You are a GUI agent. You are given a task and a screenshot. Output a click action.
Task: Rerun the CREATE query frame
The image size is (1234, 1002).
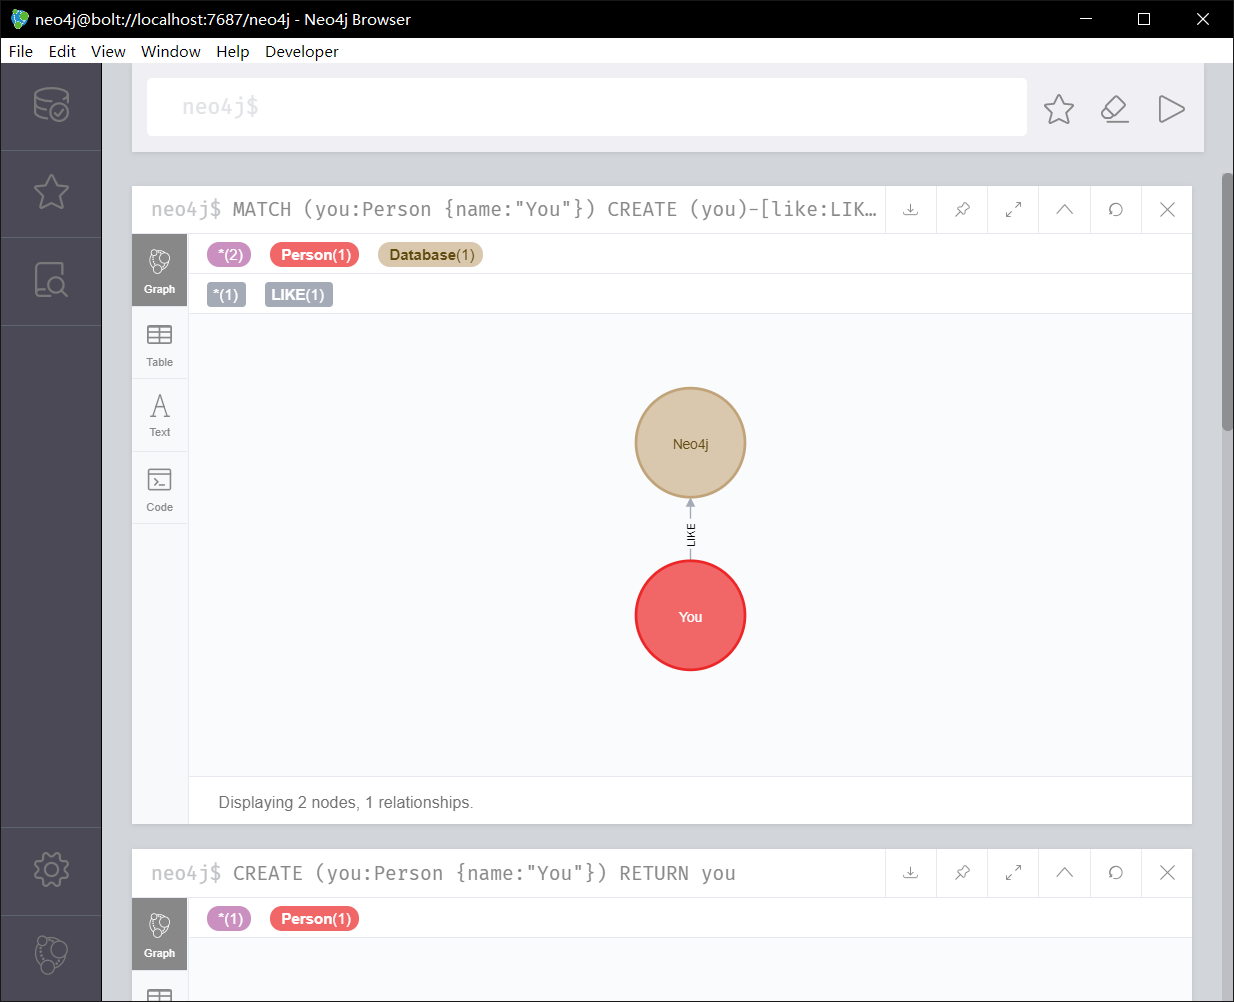point(1115,873)
